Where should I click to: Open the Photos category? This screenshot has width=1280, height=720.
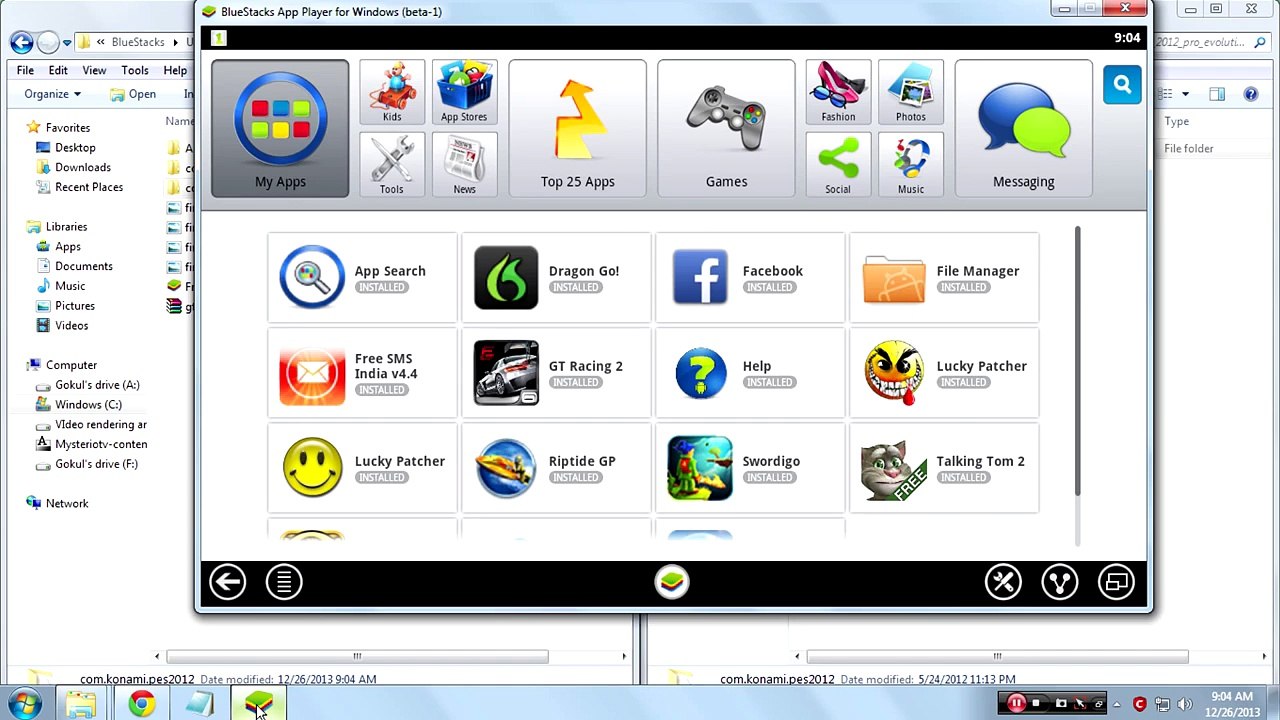911,92
